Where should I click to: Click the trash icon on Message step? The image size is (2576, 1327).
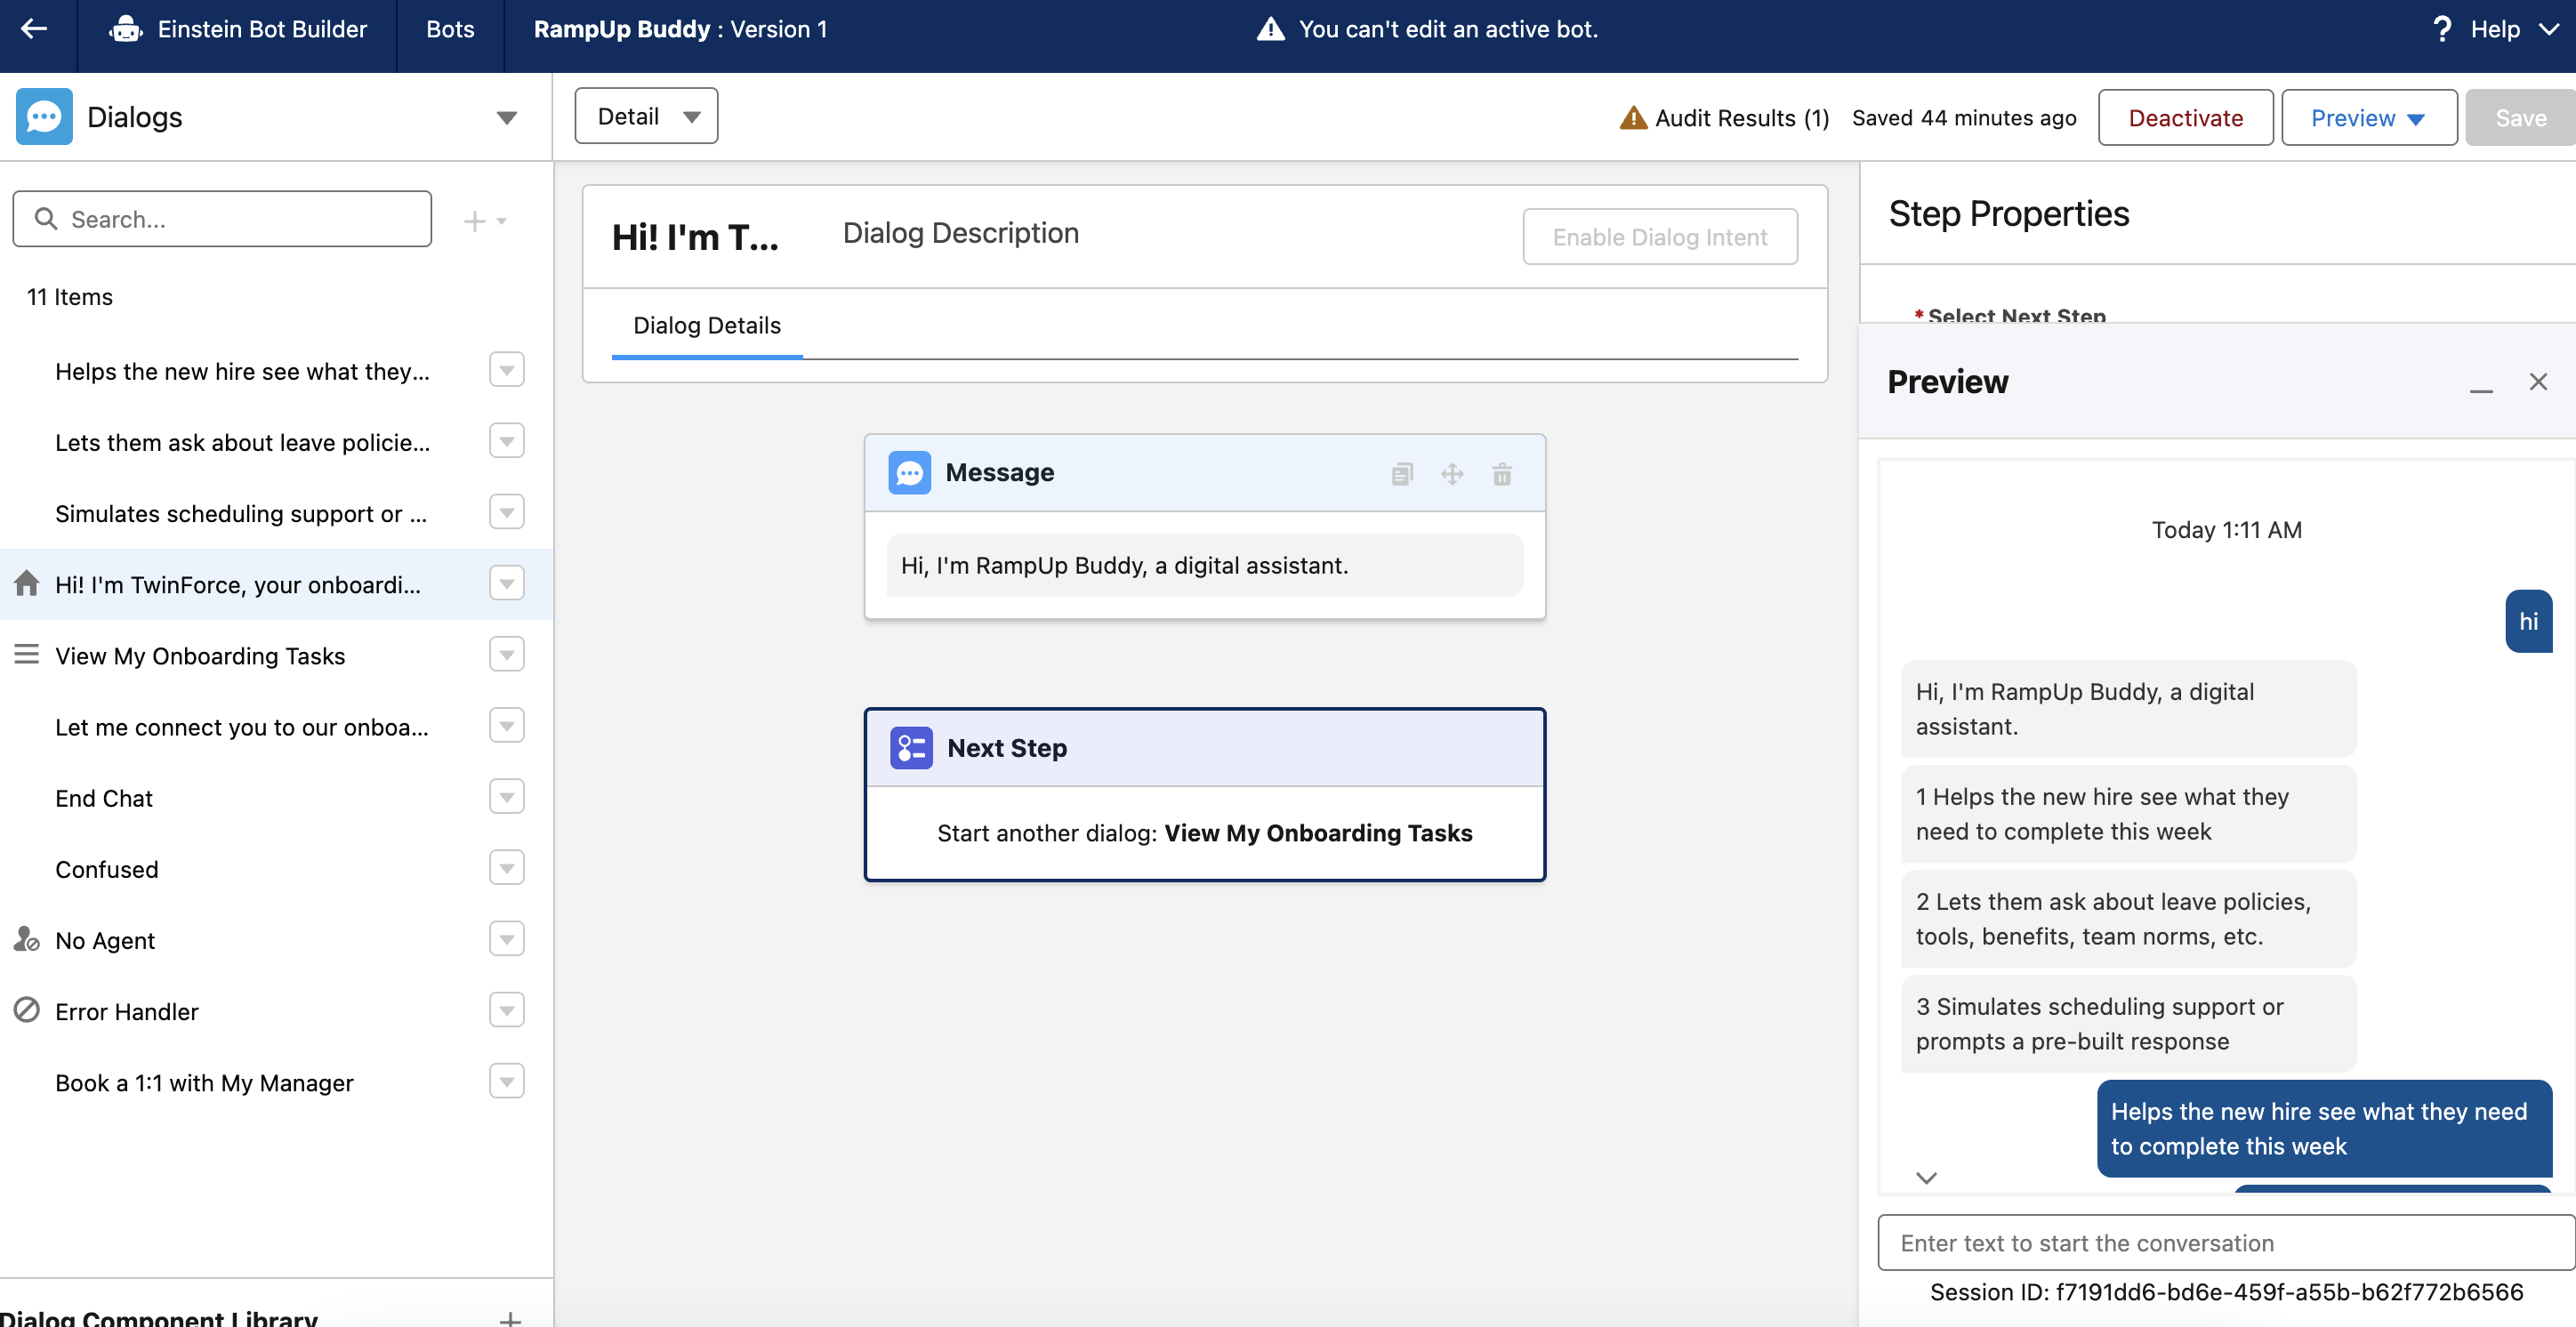[1501, 474]
